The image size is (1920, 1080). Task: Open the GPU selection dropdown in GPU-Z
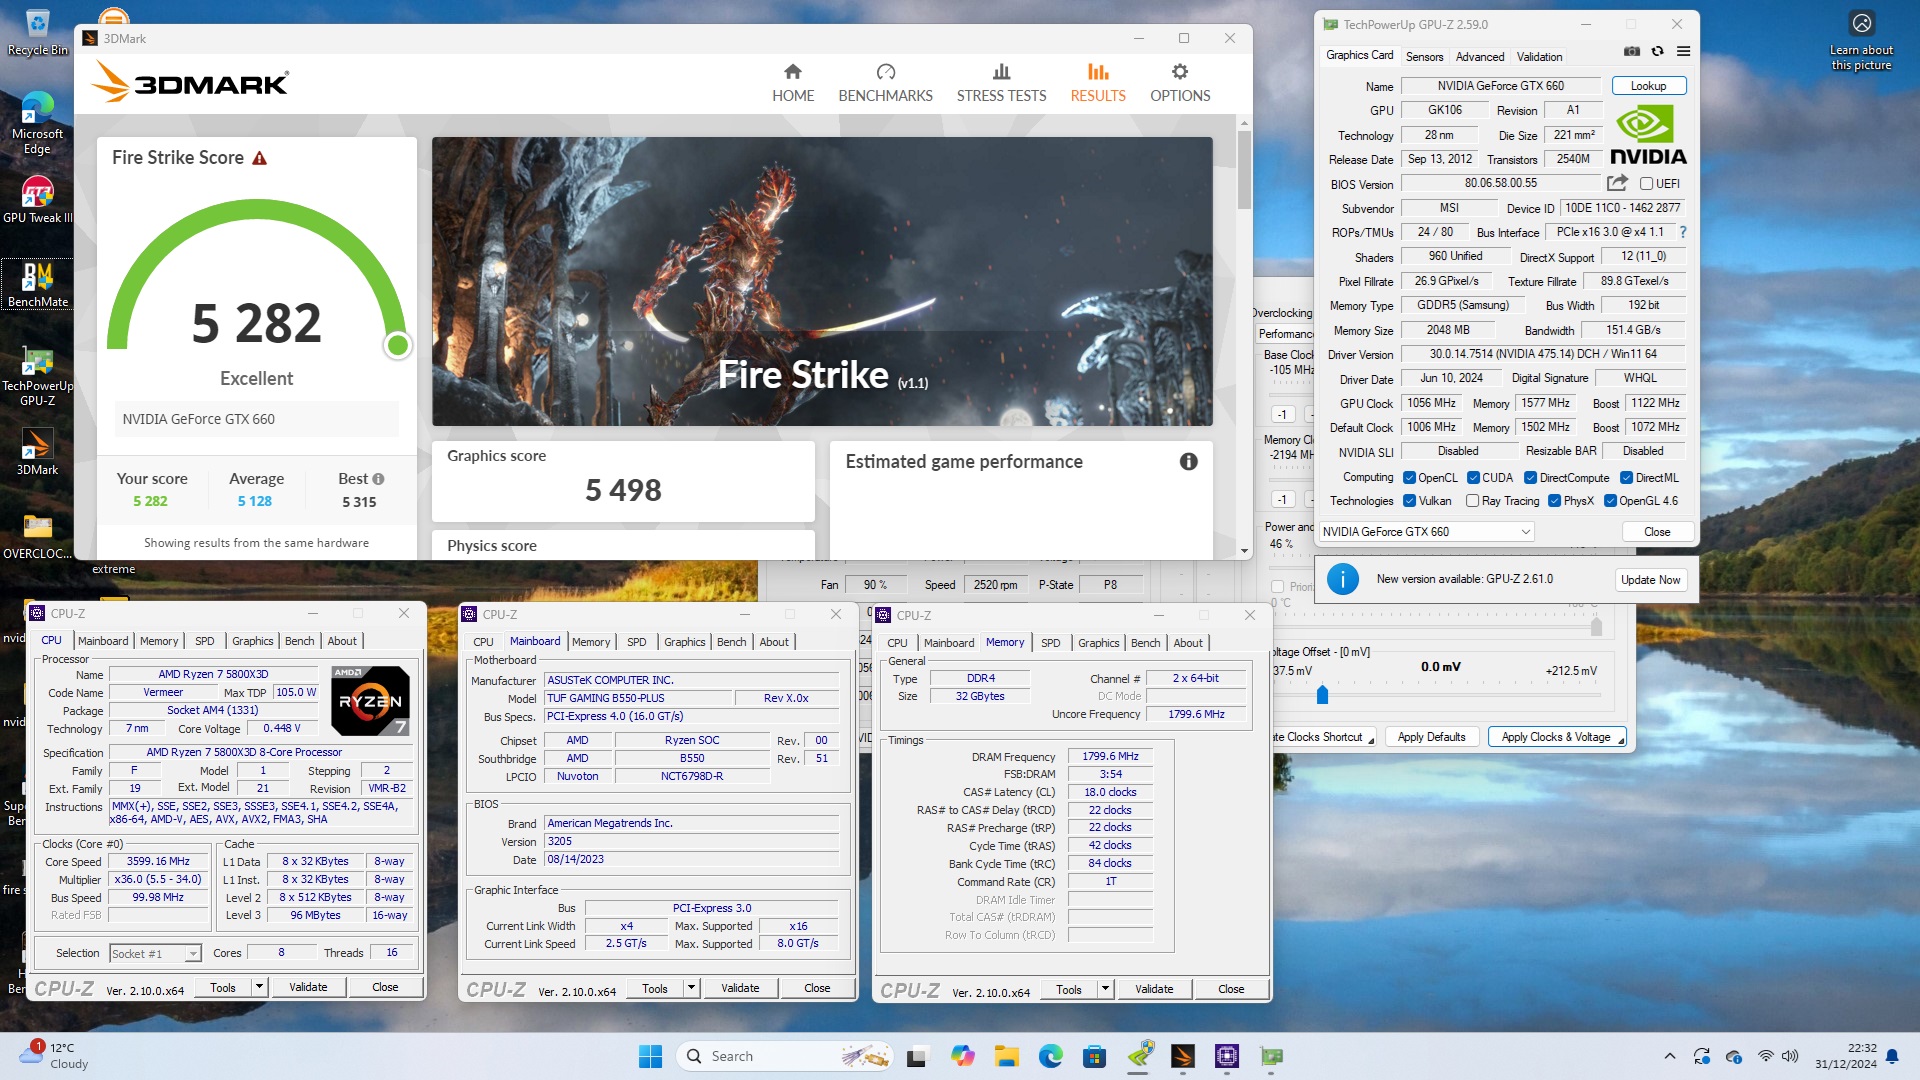(x=1427, y=532)
